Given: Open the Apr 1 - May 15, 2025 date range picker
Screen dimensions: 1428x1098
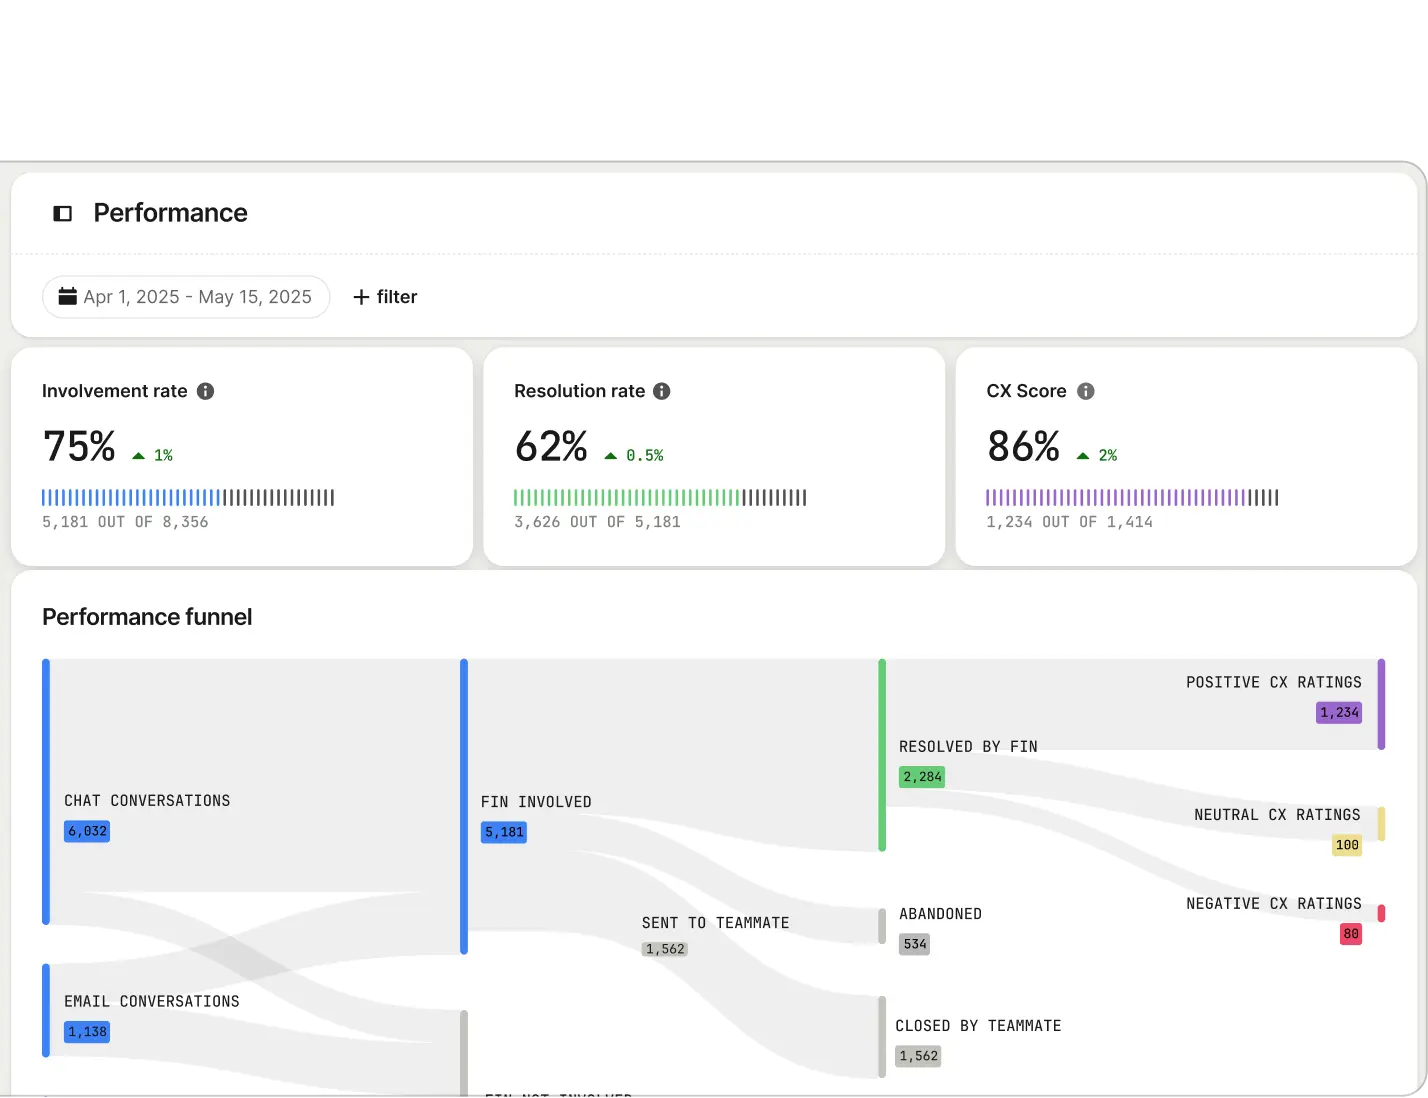Looking at the screenshot, I should [186, 297].
